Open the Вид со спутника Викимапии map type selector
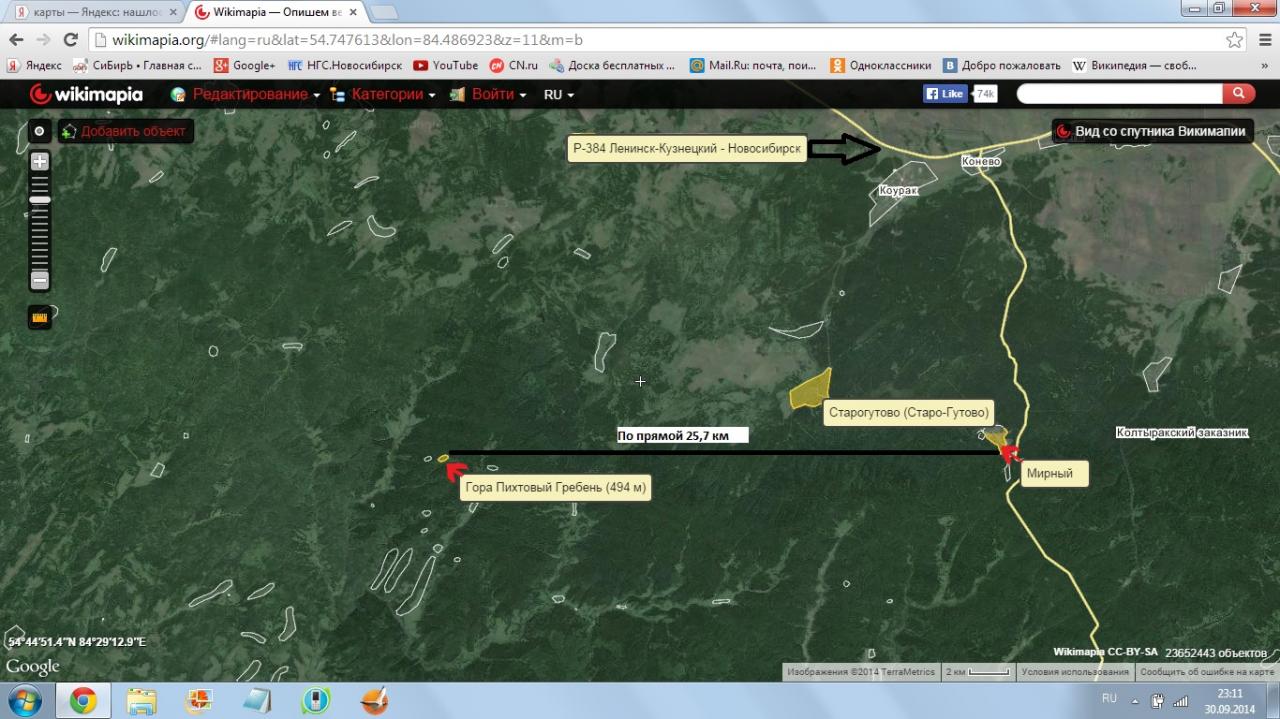The width and height of the screenshot is (1280, 719). (1152, 131)
